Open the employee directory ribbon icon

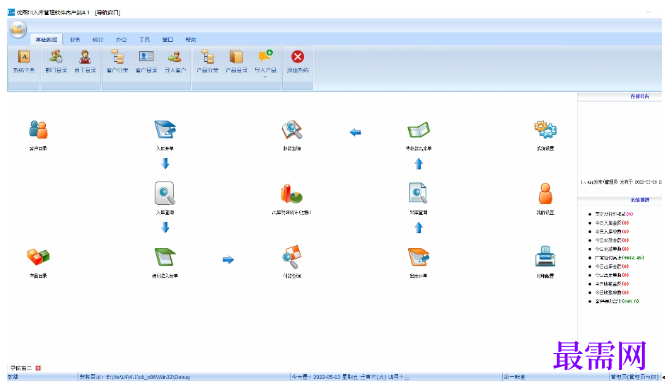(x=85, y=61)
